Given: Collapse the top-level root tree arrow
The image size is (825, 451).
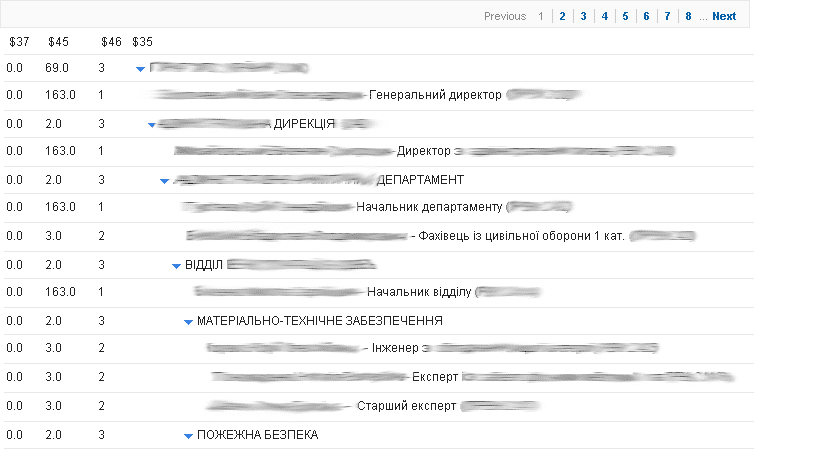Looking at the screenshot, I should click(x=140, y=69).
